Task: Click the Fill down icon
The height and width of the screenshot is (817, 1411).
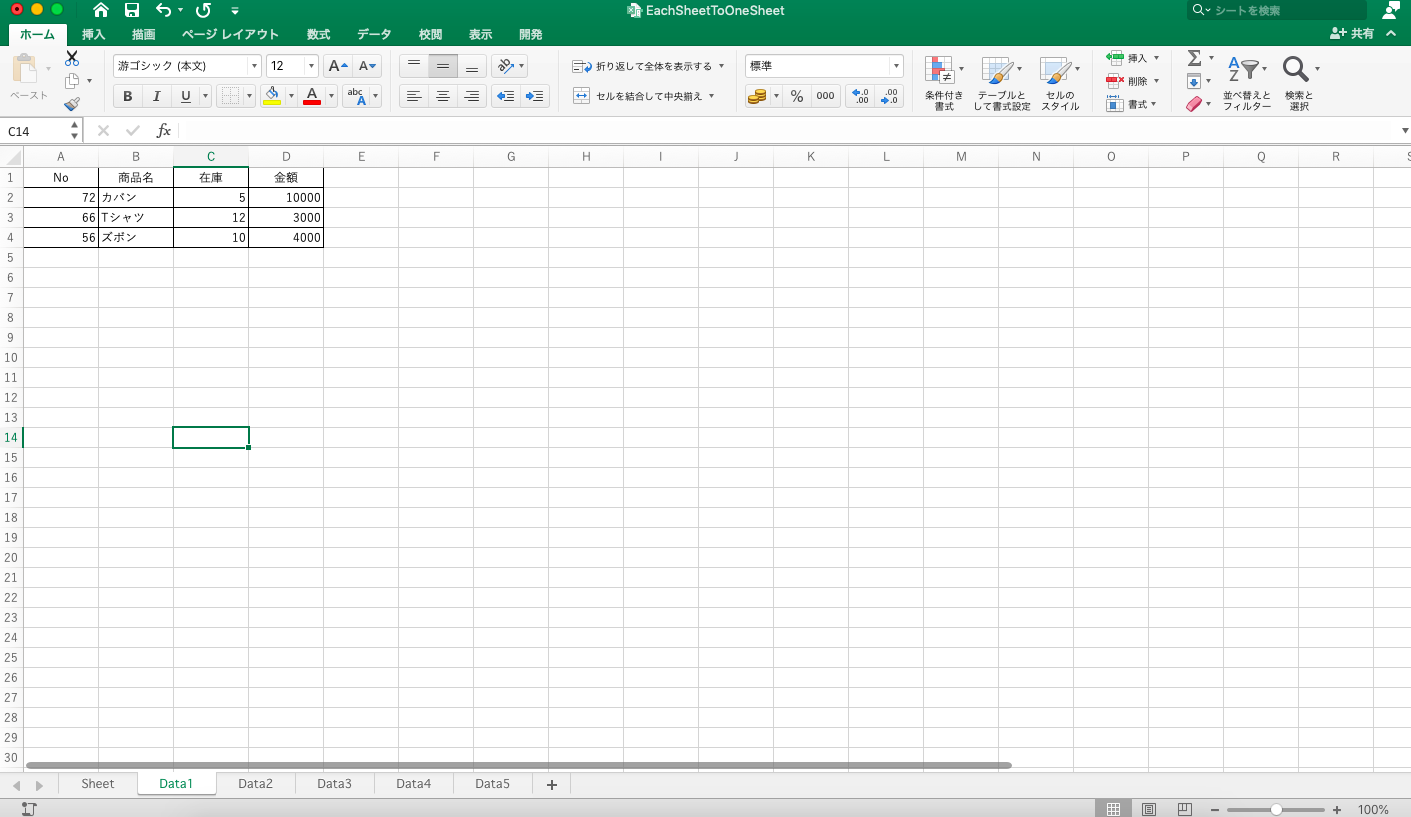Action: pyautogui.click(x=1194, y=81)
